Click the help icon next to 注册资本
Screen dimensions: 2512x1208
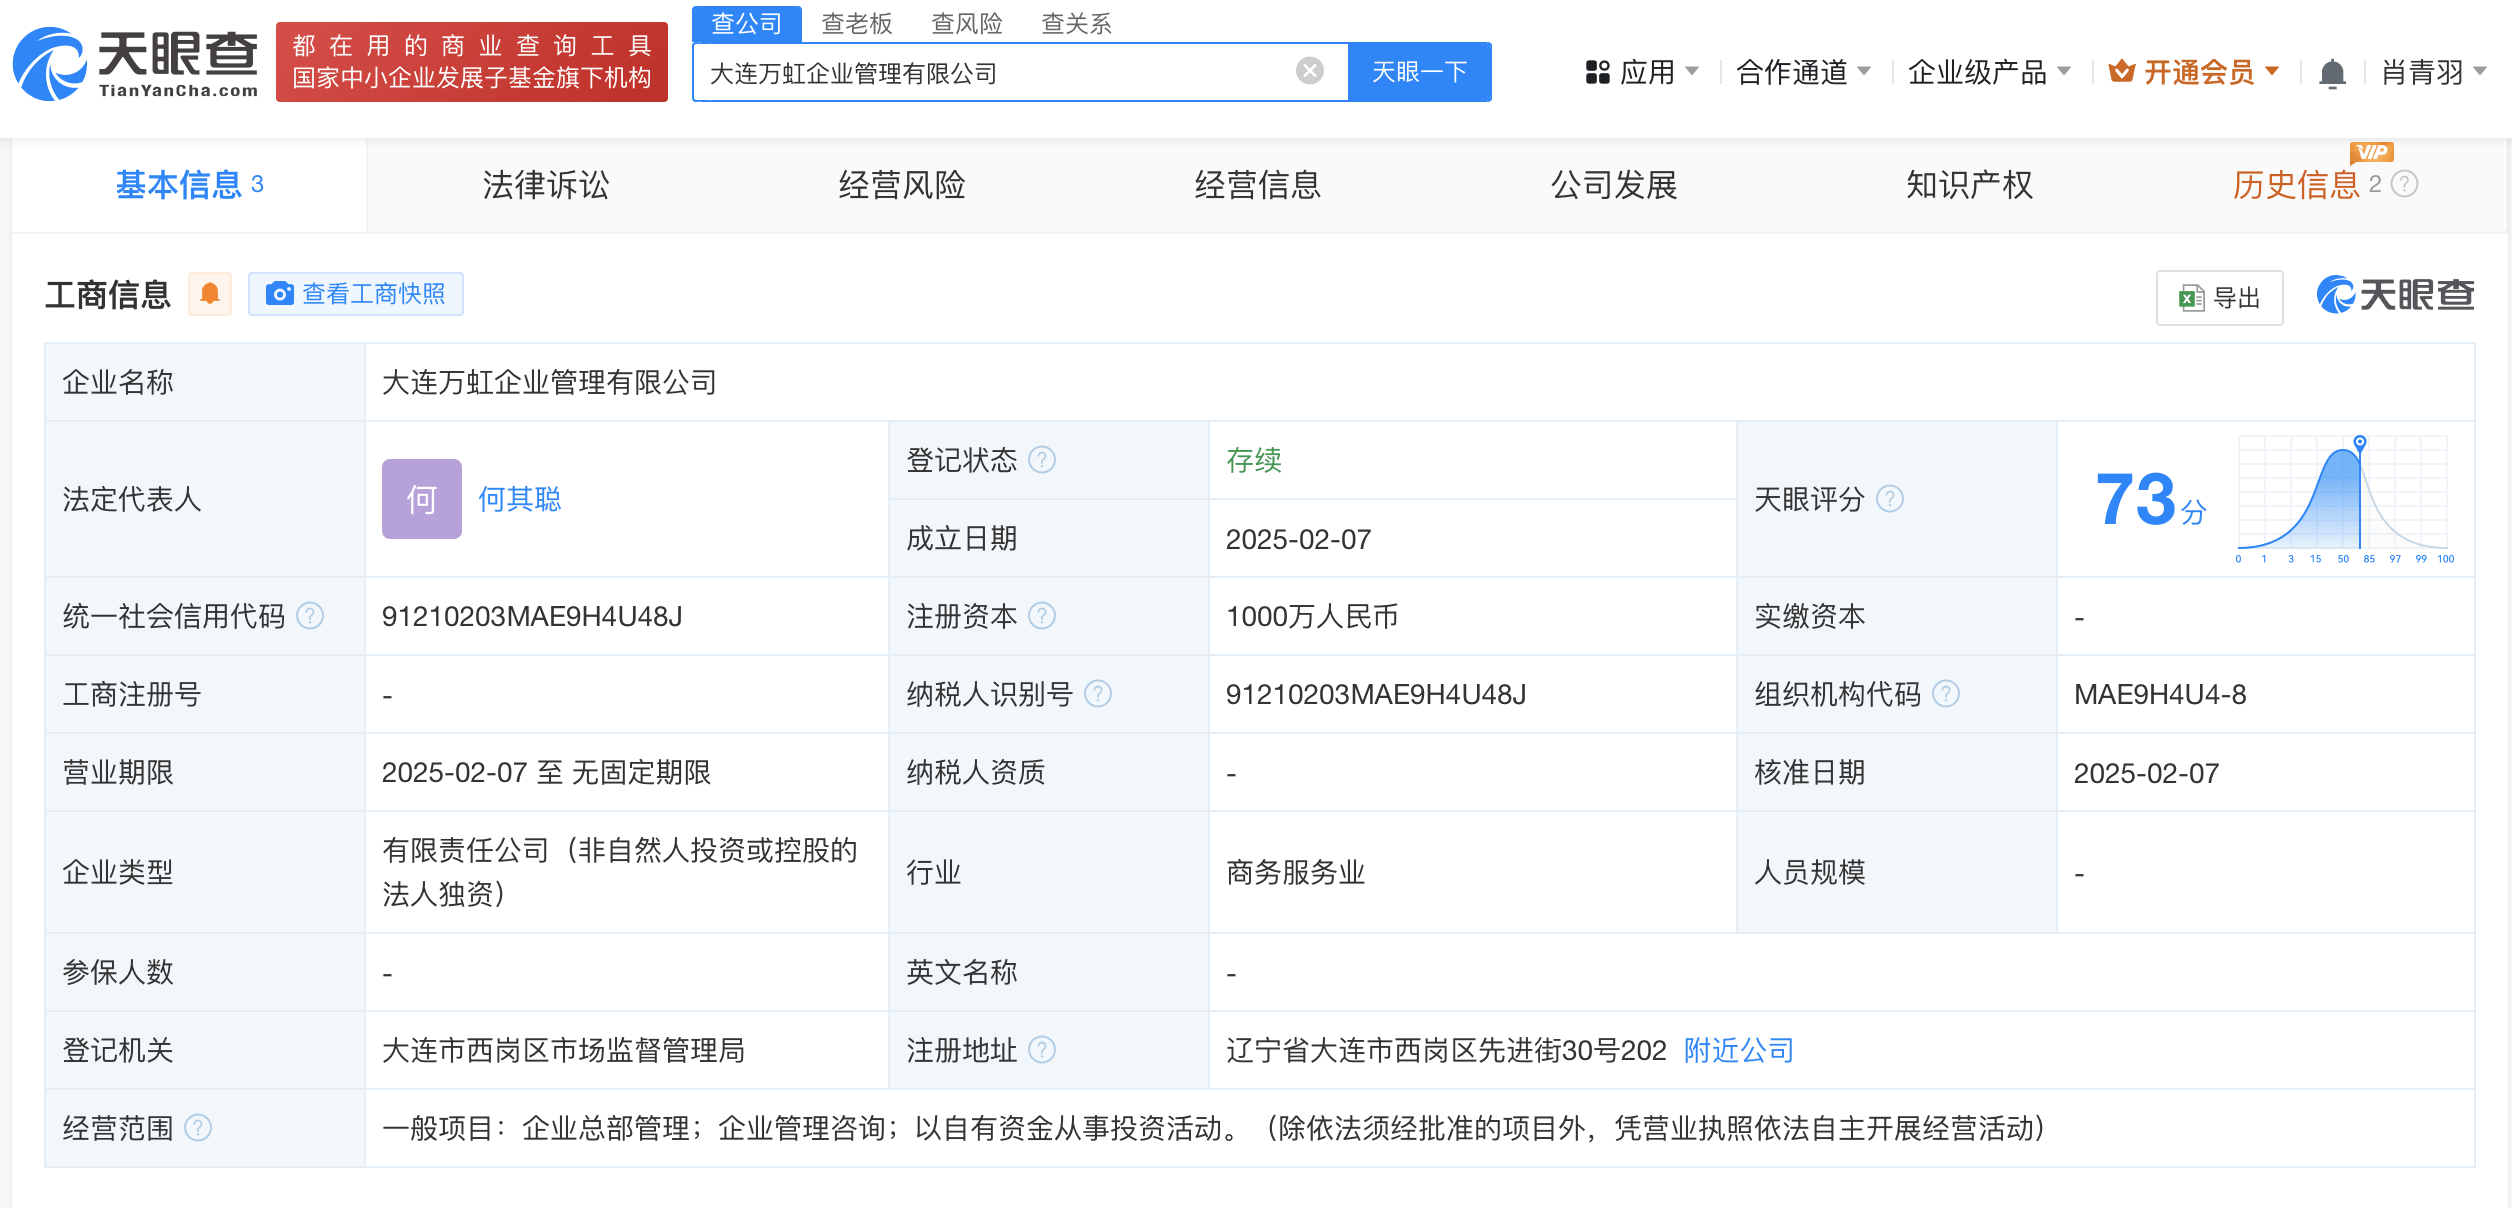1042,616
